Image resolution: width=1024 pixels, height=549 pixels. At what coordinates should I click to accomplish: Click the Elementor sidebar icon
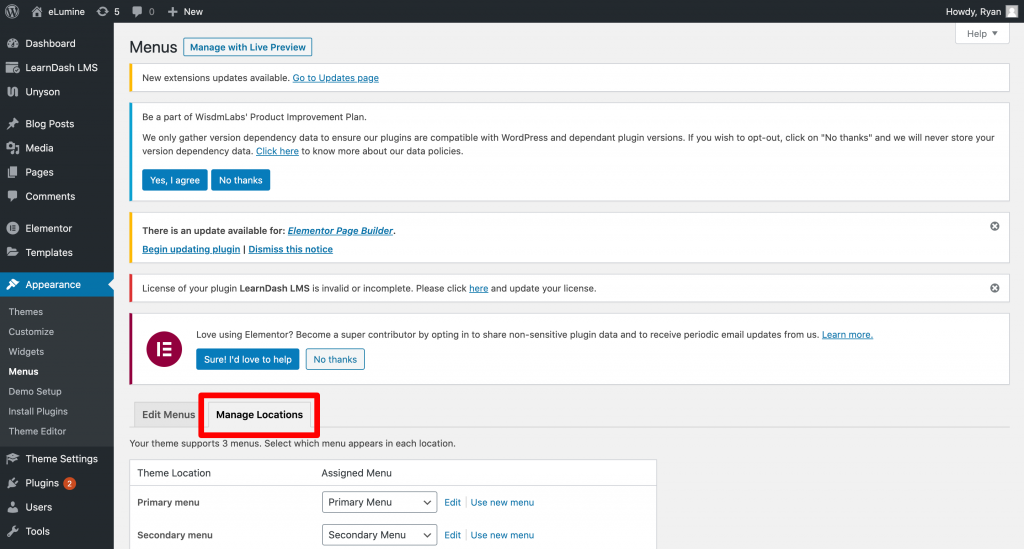(x=12, y=228)
